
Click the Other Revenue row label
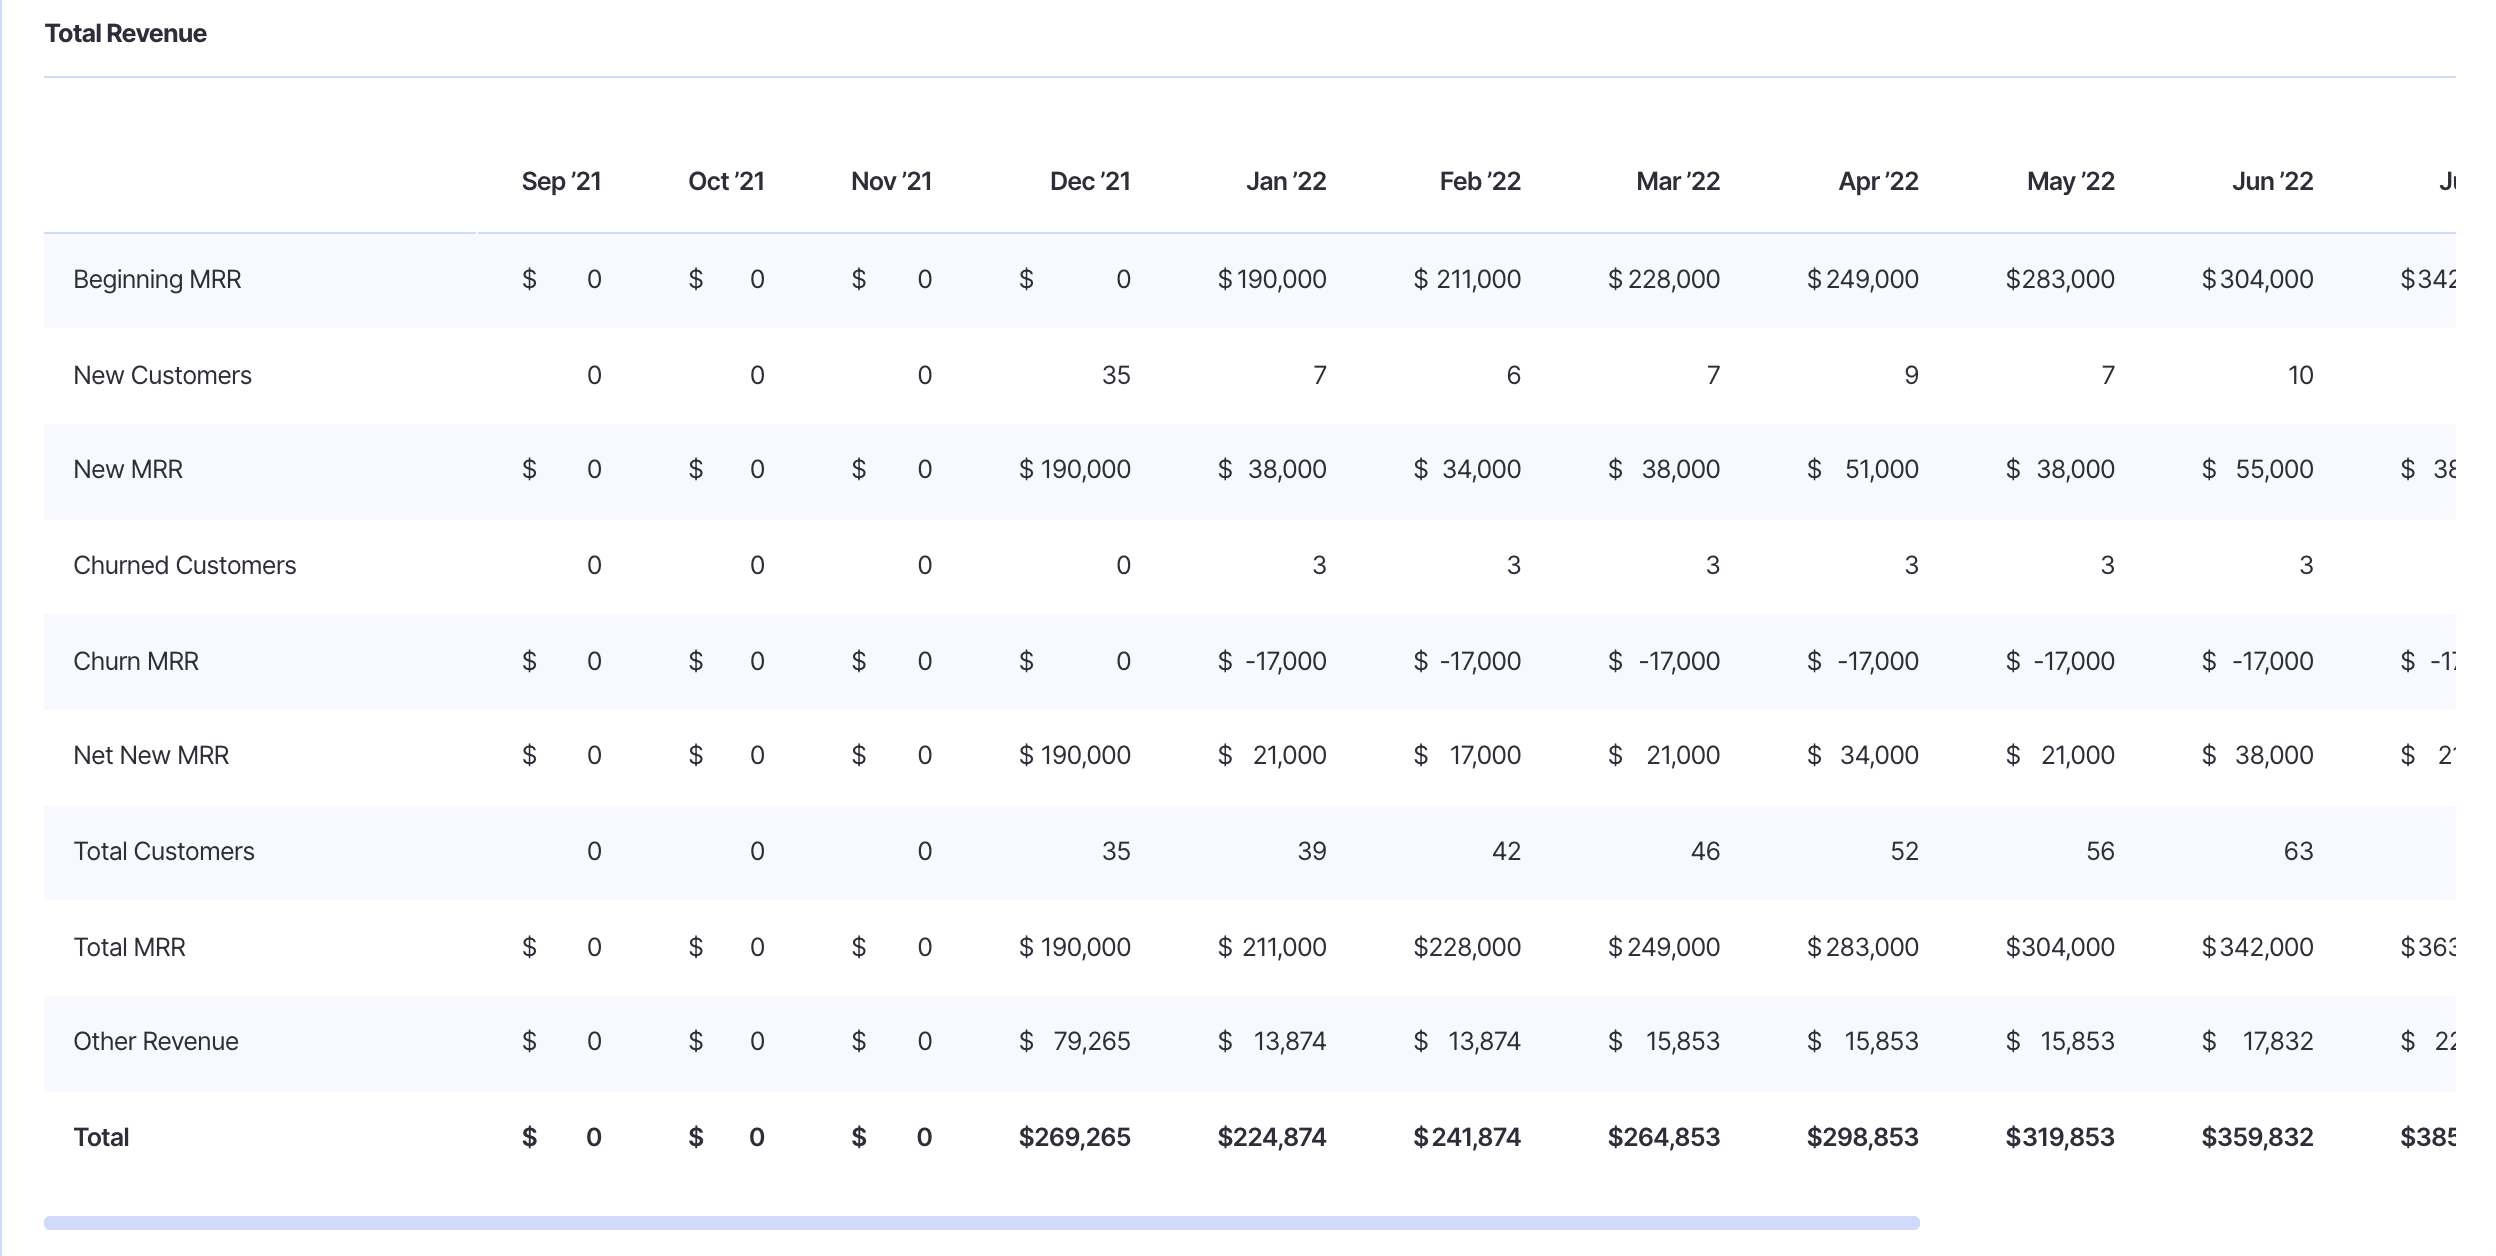click(156, 1042)
